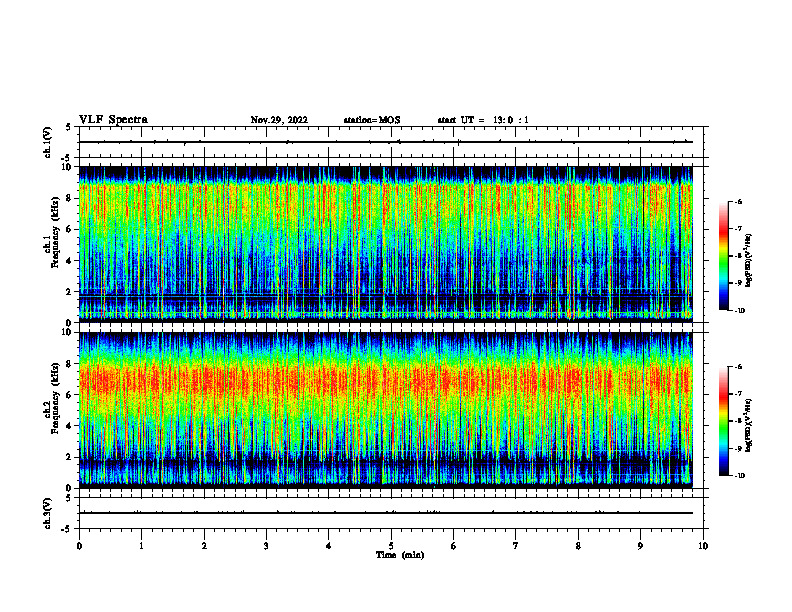Click time axis tick label "7"

click(x=516, y=546)
